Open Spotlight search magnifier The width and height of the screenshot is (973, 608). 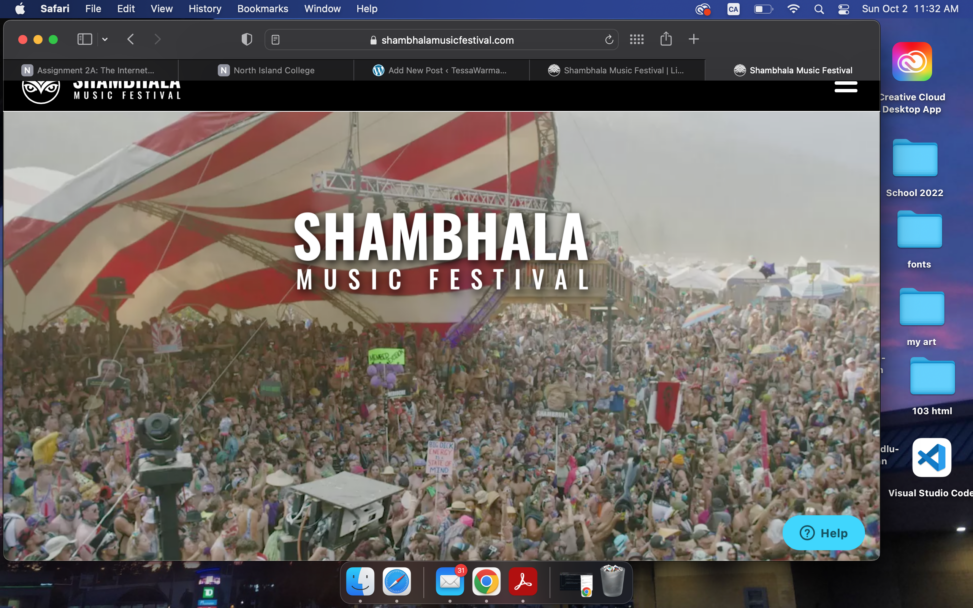tap(819, 9)
